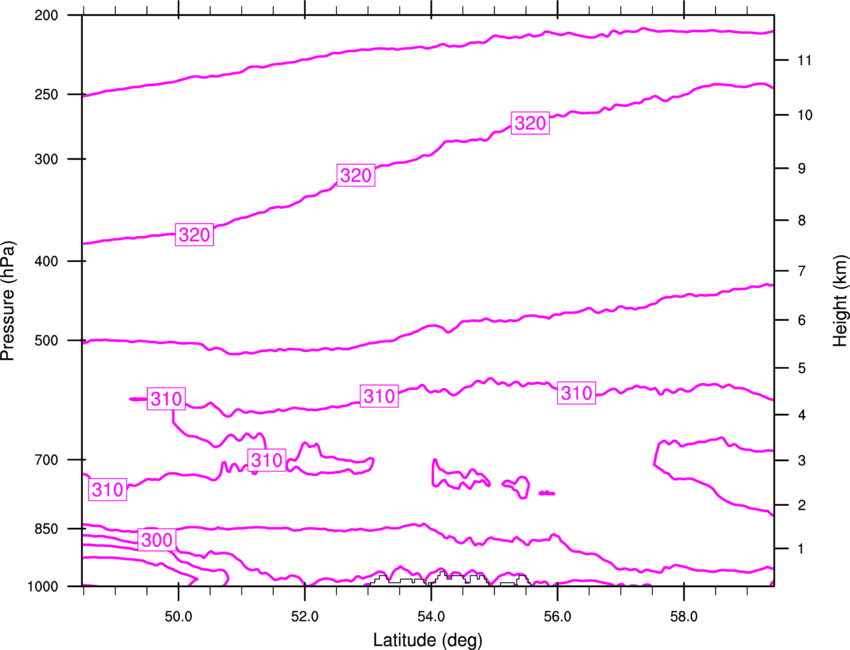Pick the 11 km height tick label
850x650 pixels.
pyautogui.click(x=804, y=60)
